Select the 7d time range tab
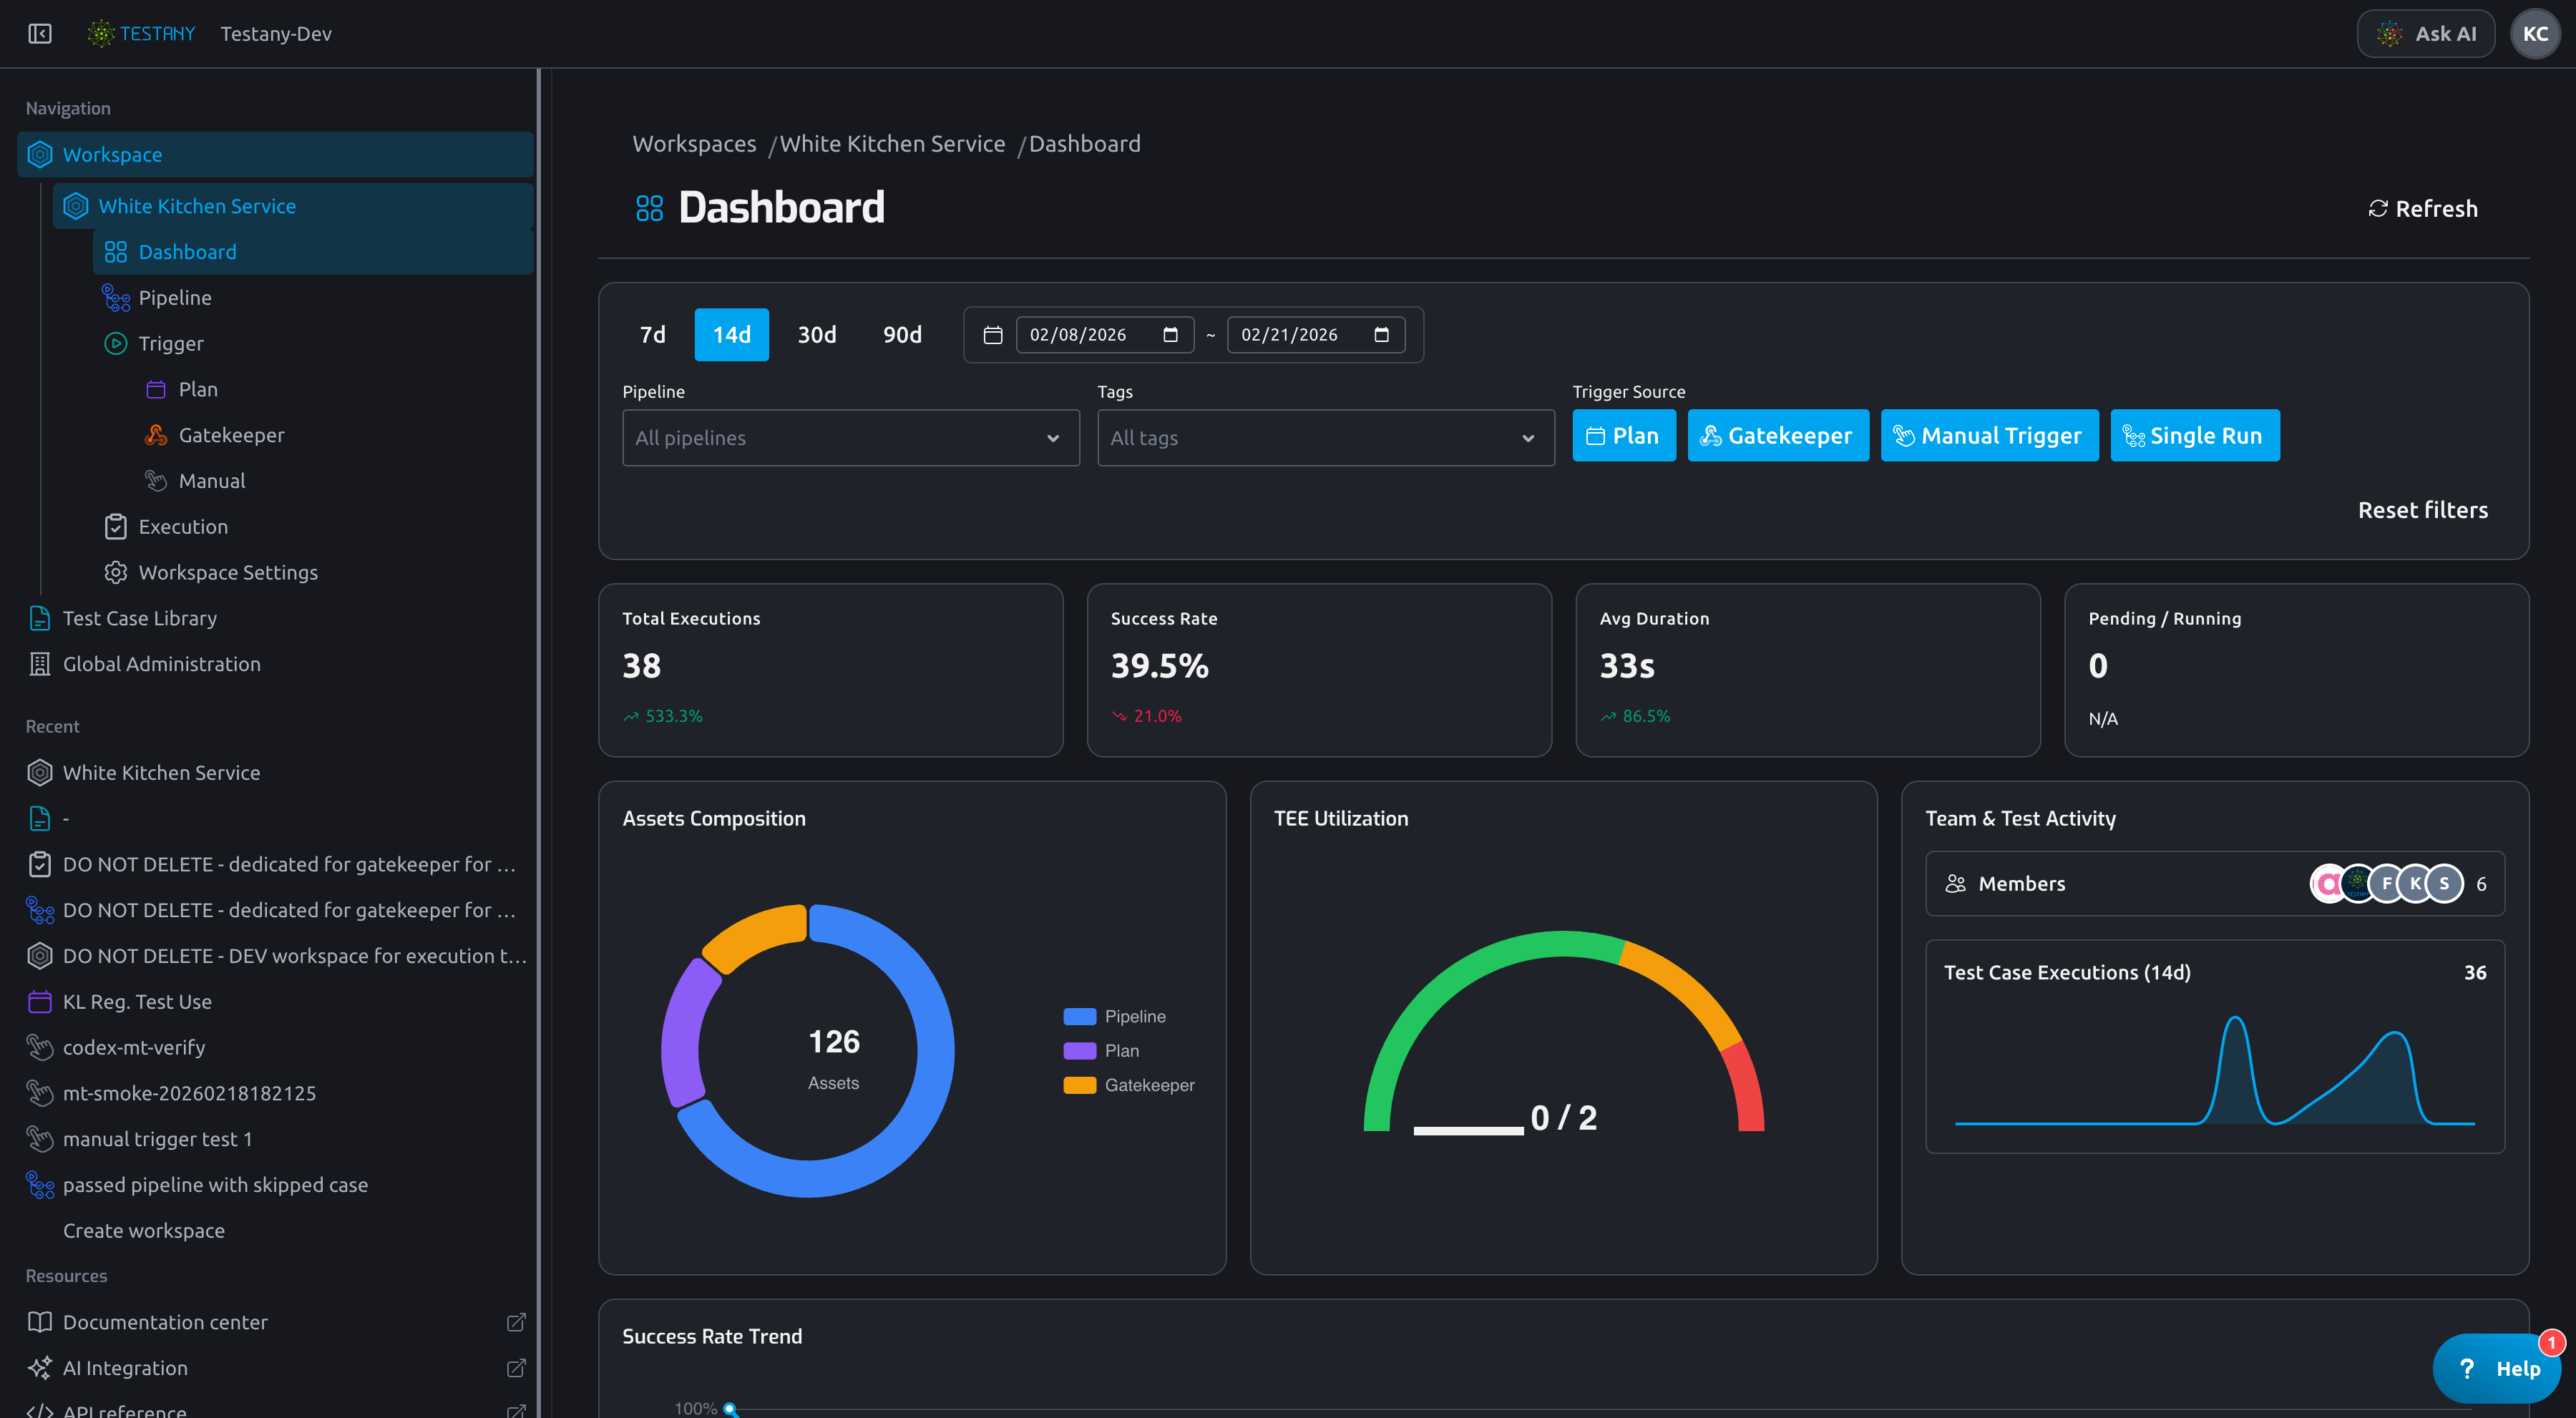 652,335
